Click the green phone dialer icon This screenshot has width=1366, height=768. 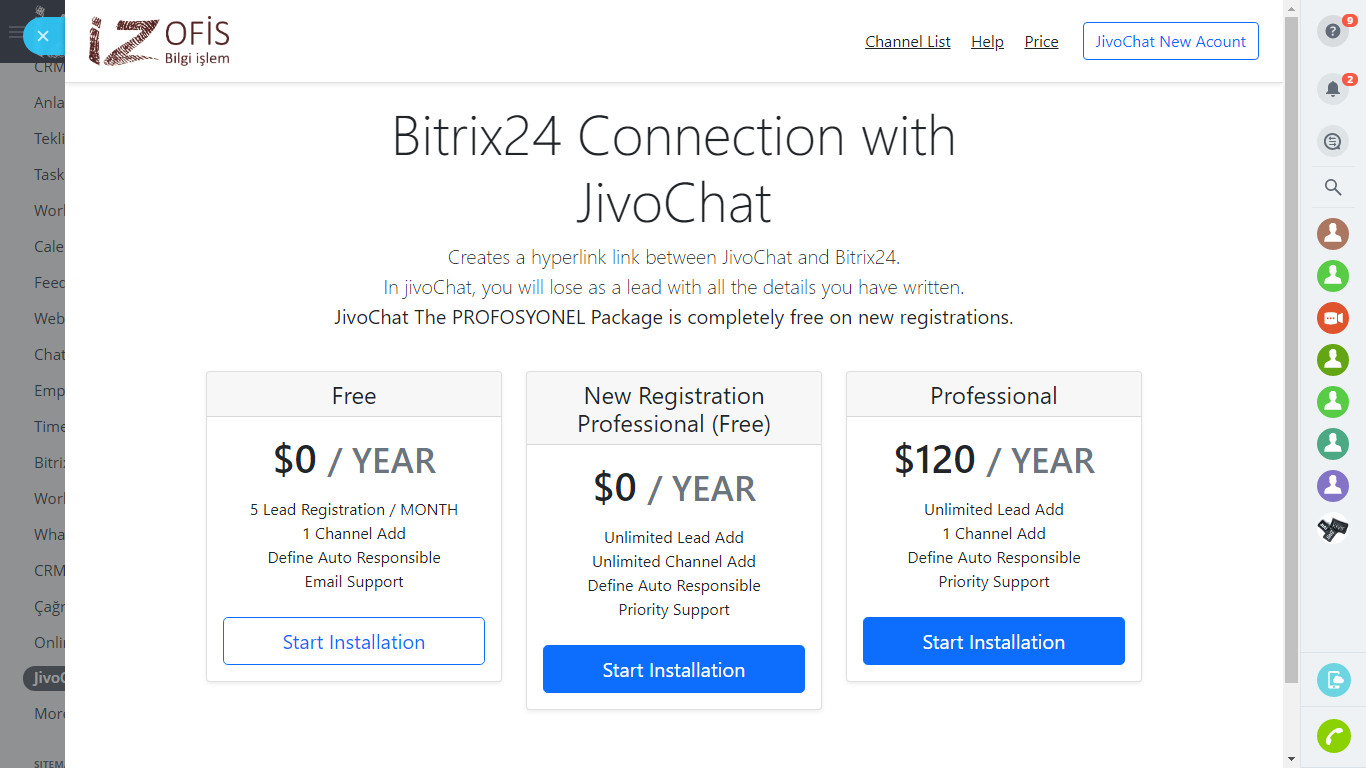tap(1333, 736)
